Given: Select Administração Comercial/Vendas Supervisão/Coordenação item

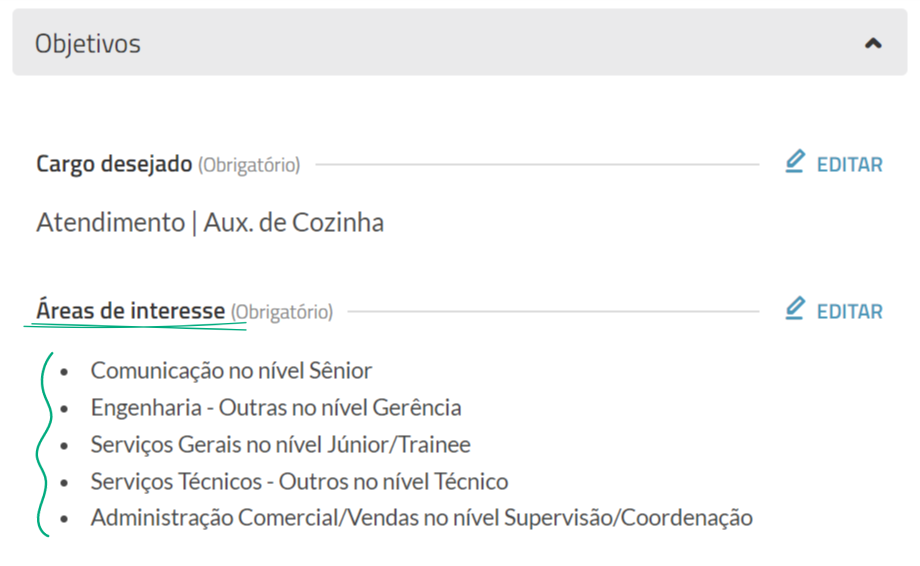Looking at the screenshot, I should 421,518.
